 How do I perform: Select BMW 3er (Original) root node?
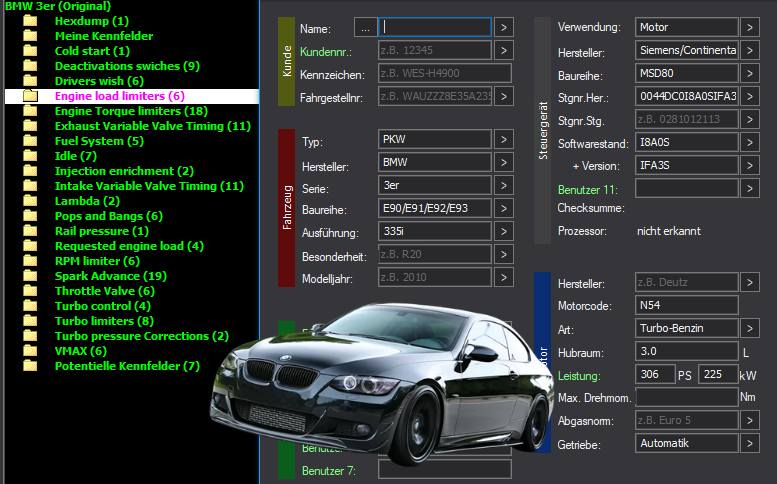click(58, 6)
